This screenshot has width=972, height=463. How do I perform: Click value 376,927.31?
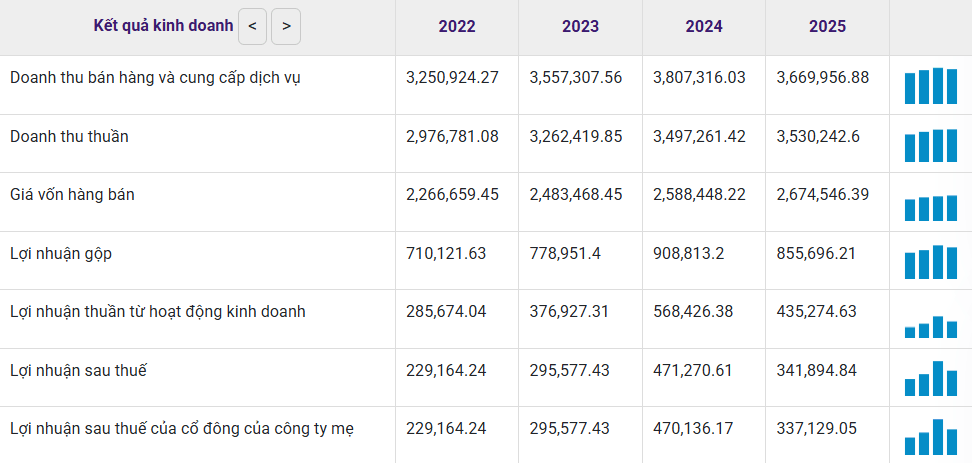click(x=570, y=311)
